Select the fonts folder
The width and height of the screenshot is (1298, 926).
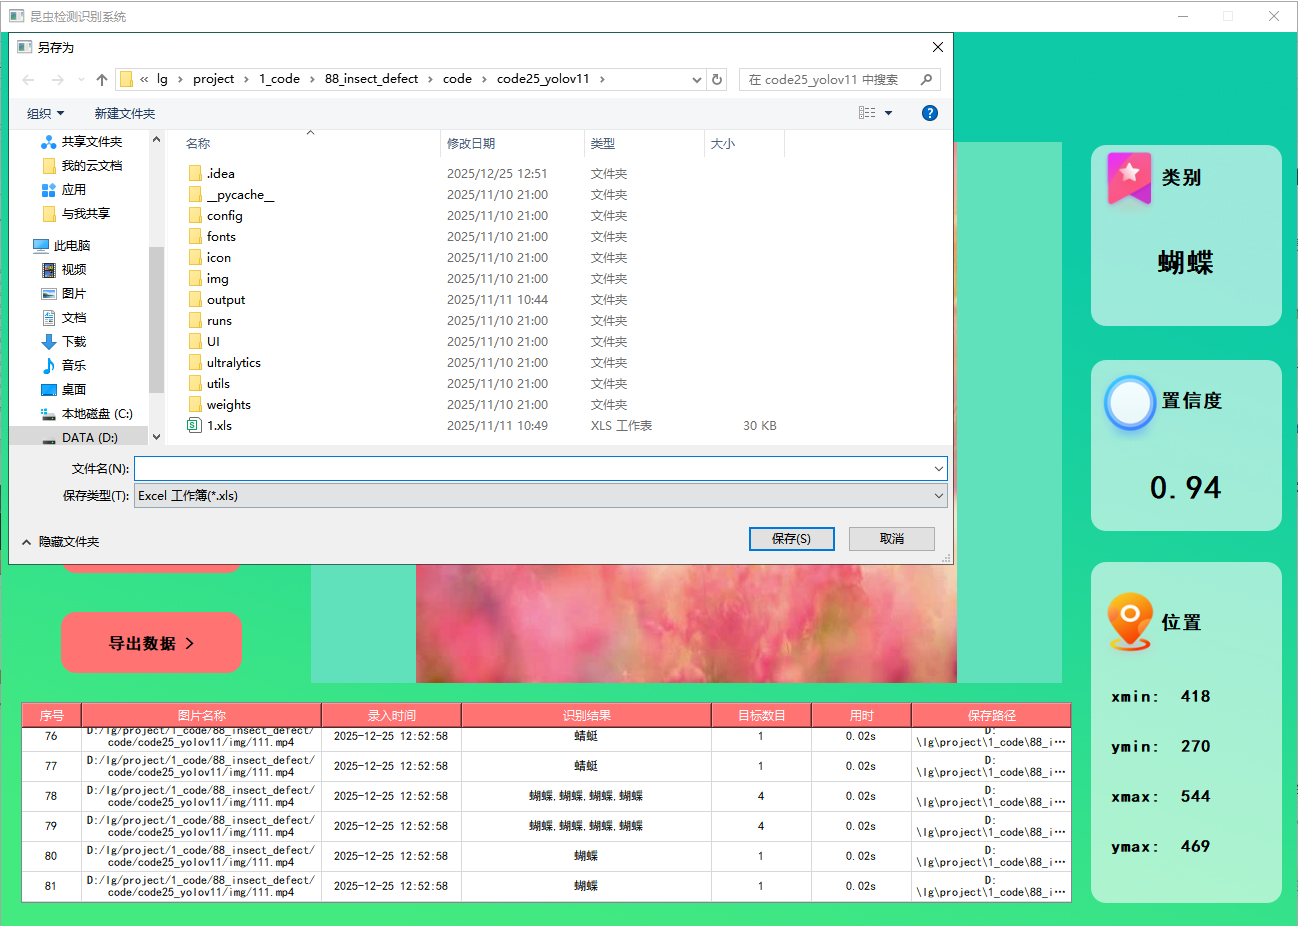212,237
